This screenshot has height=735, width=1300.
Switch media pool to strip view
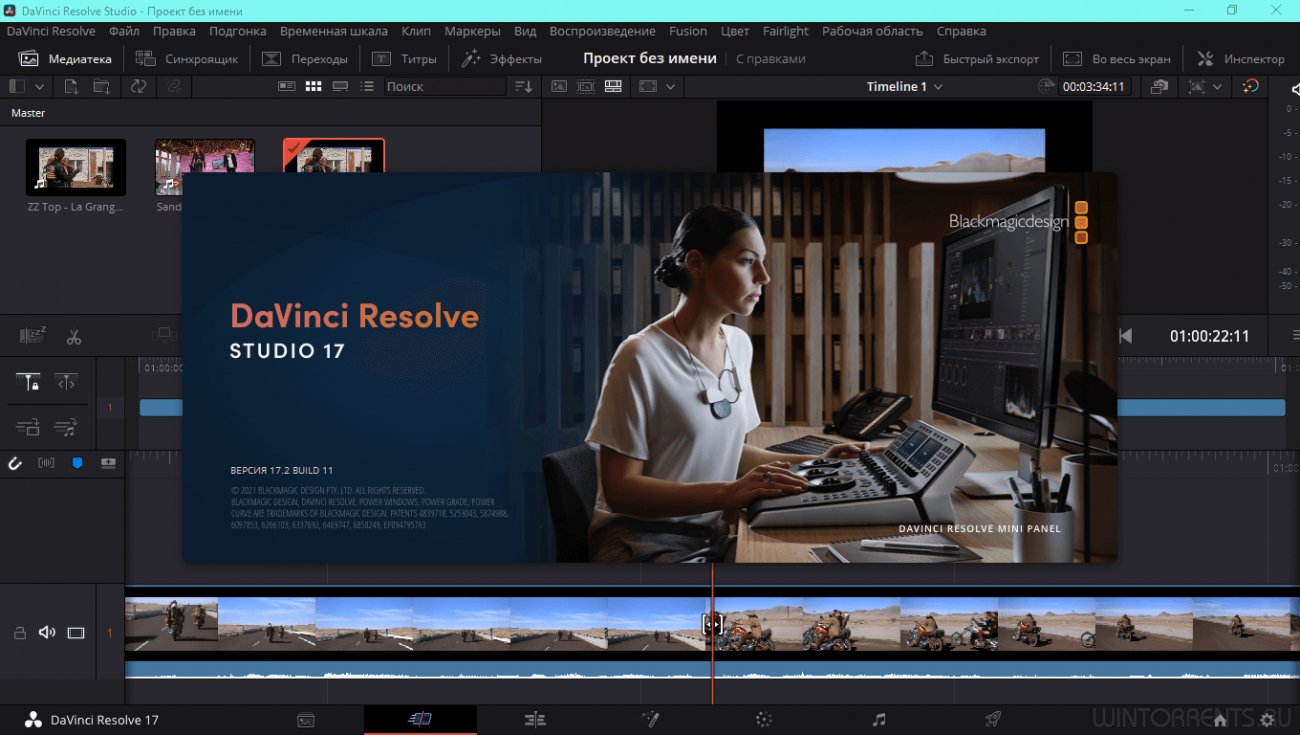(x=340, y=87)
